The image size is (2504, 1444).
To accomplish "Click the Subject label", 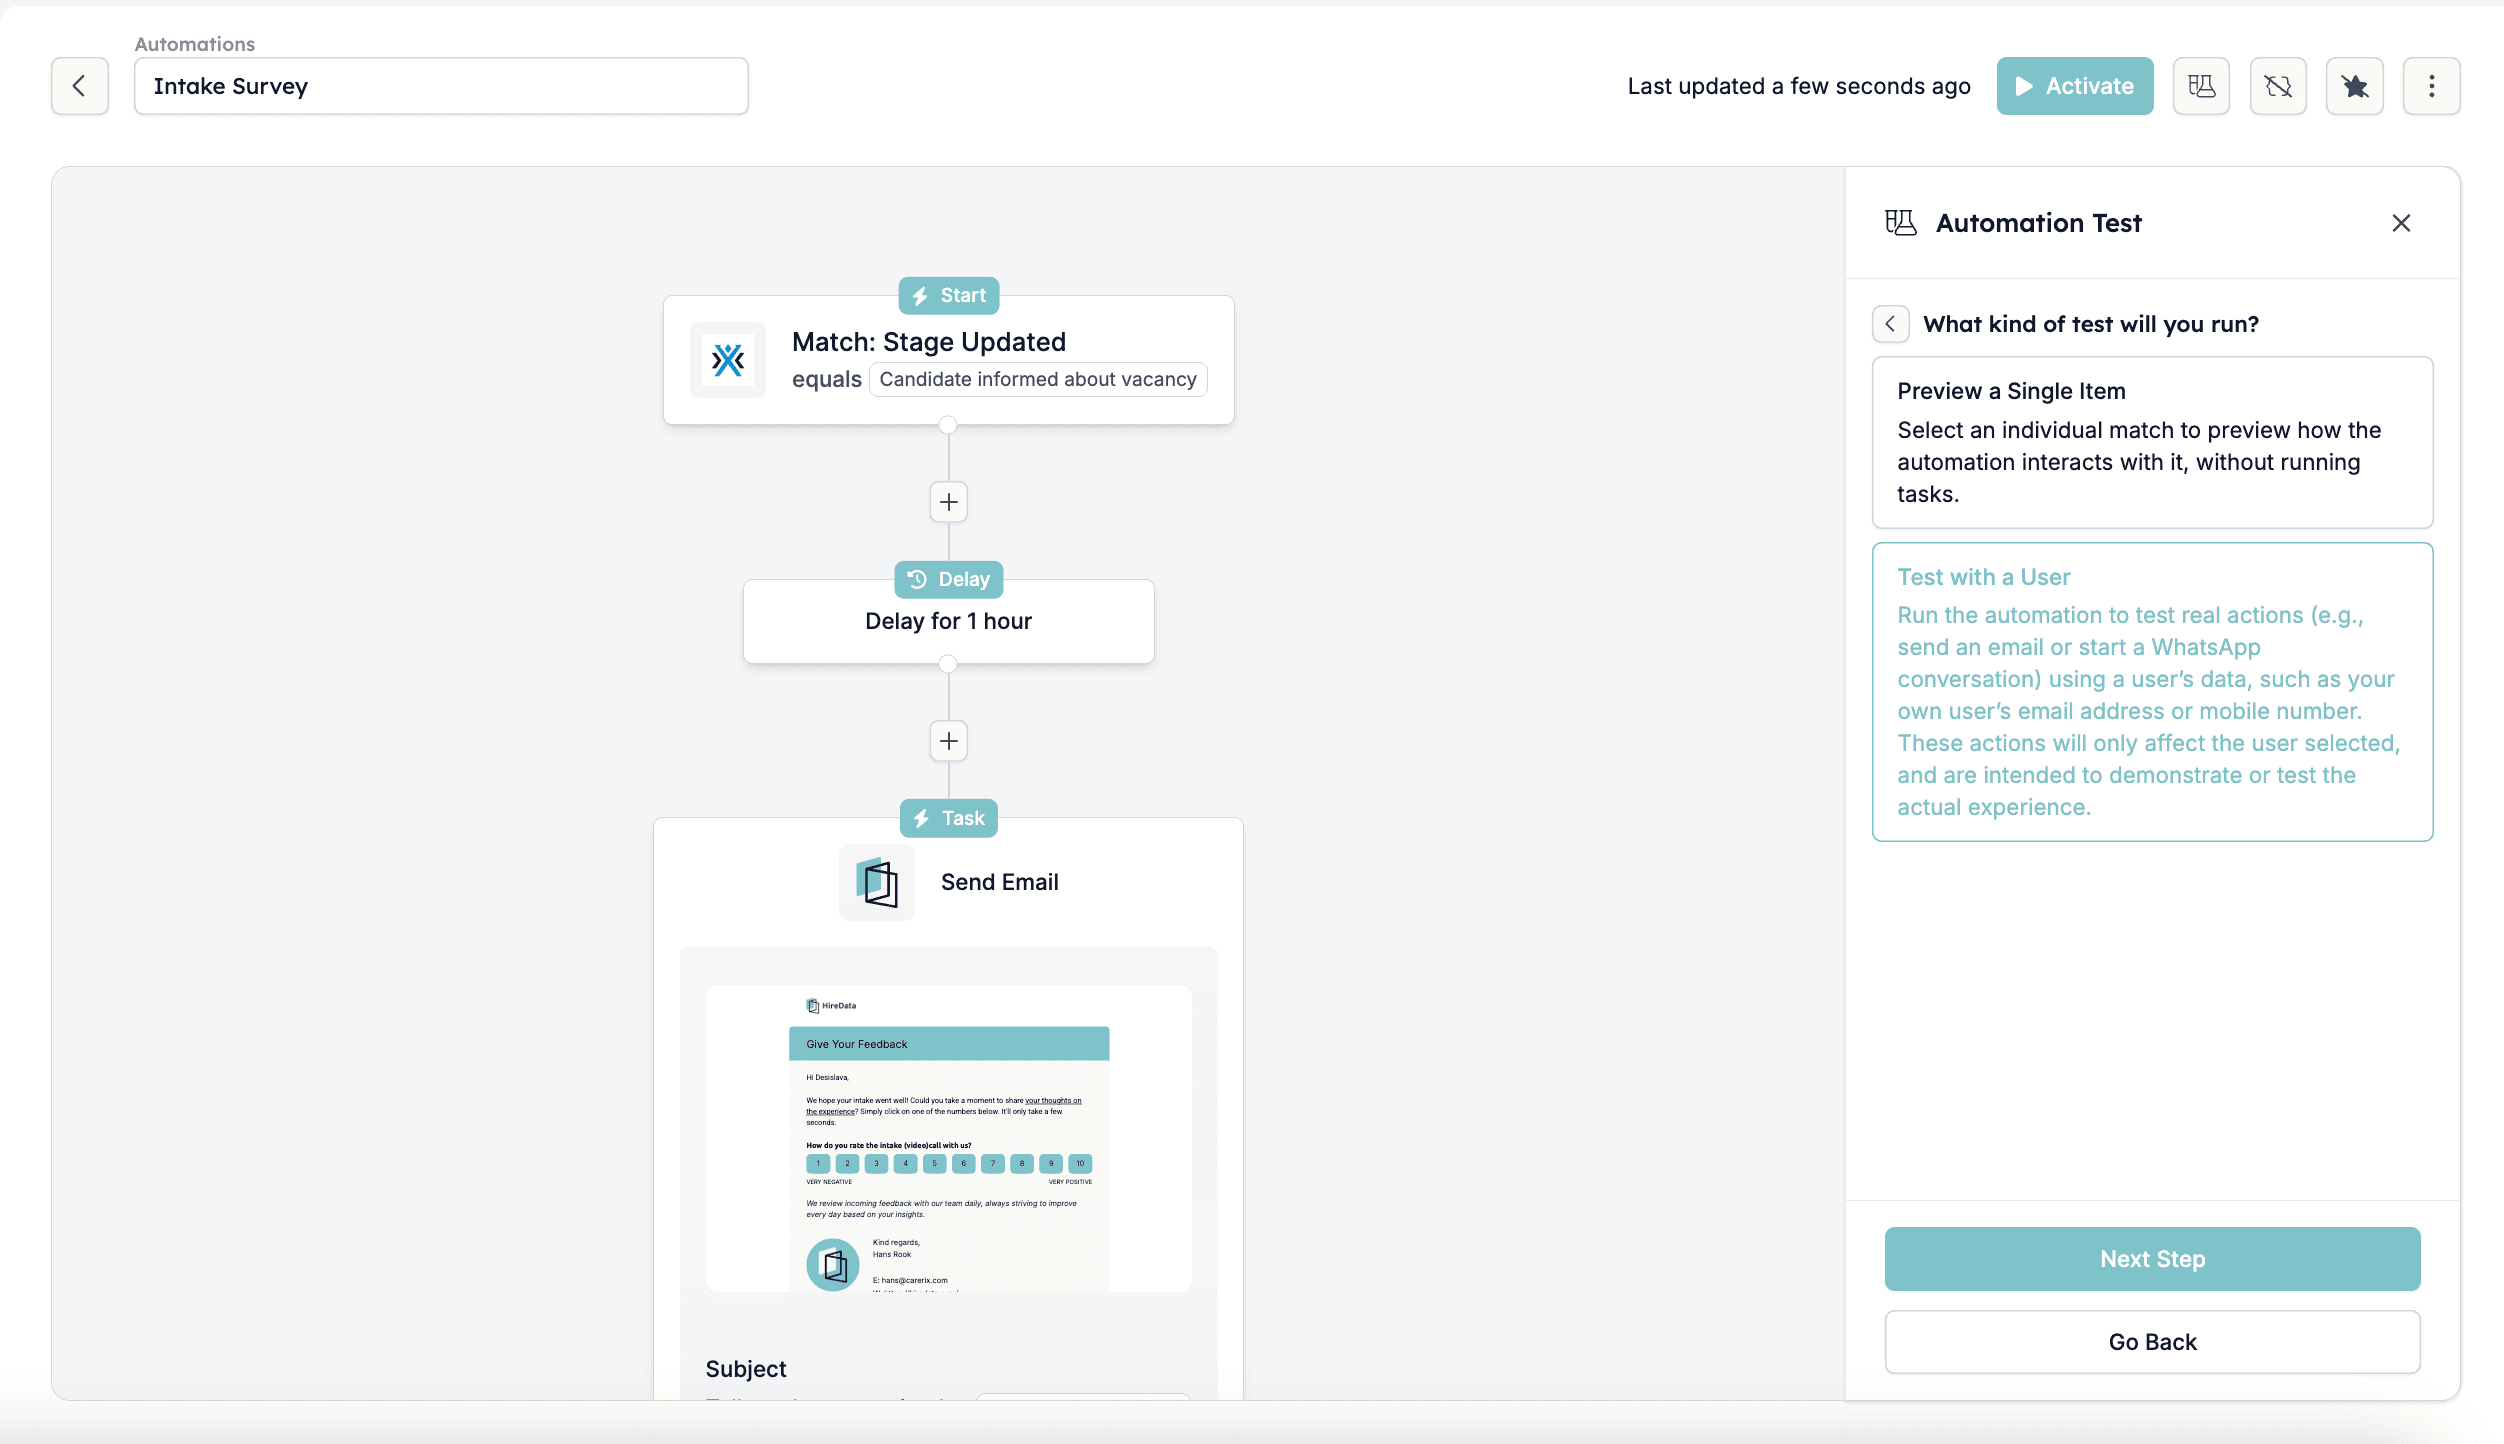I will click(746, 1369).
